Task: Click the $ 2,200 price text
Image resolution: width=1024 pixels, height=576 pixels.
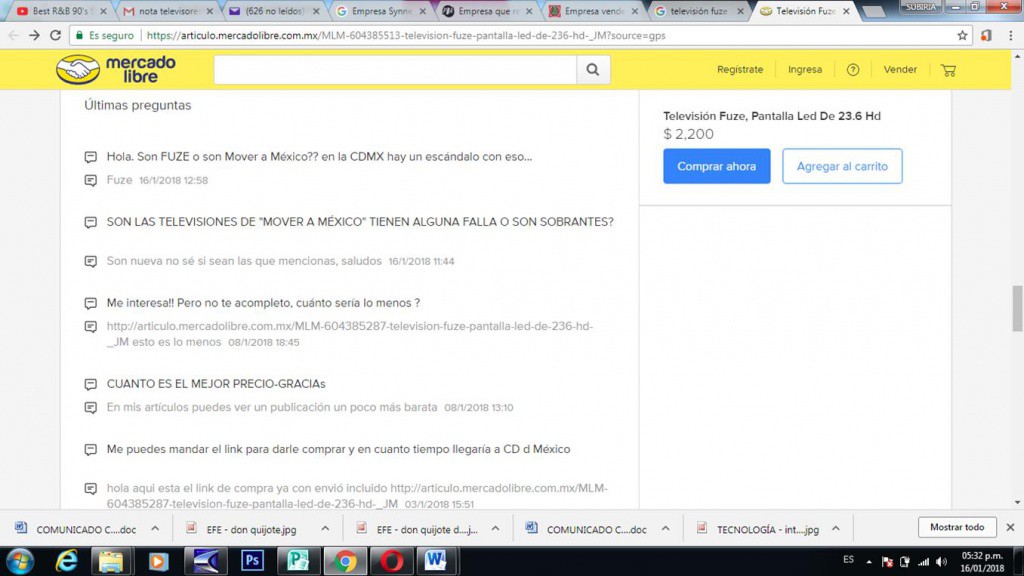Action: click(688, 134)
